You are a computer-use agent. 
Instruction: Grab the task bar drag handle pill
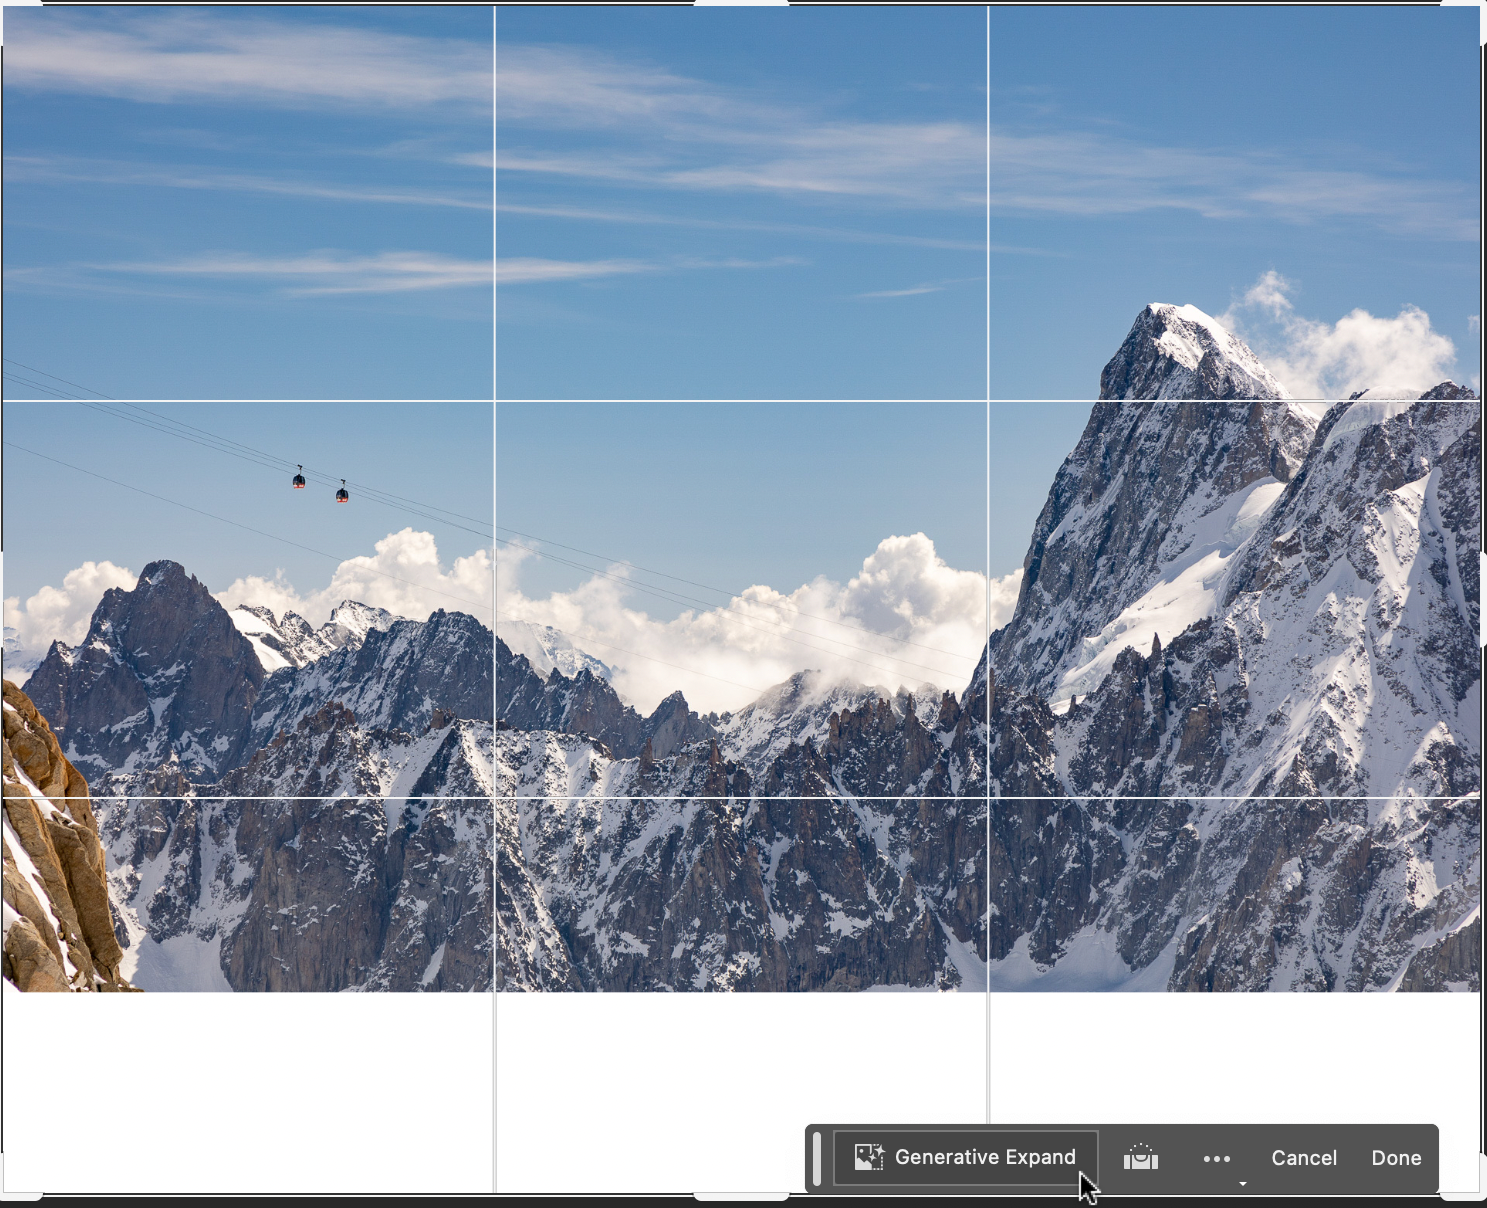coord(817,1157)
